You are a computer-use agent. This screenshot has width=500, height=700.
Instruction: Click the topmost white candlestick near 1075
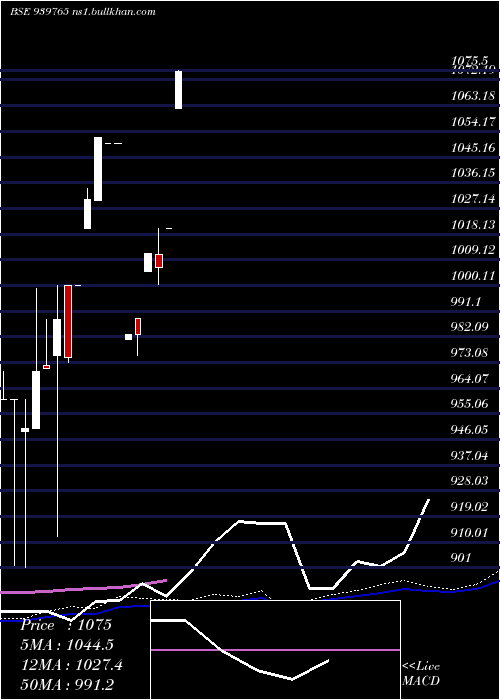pyautogui.click(x=178, y=89)
